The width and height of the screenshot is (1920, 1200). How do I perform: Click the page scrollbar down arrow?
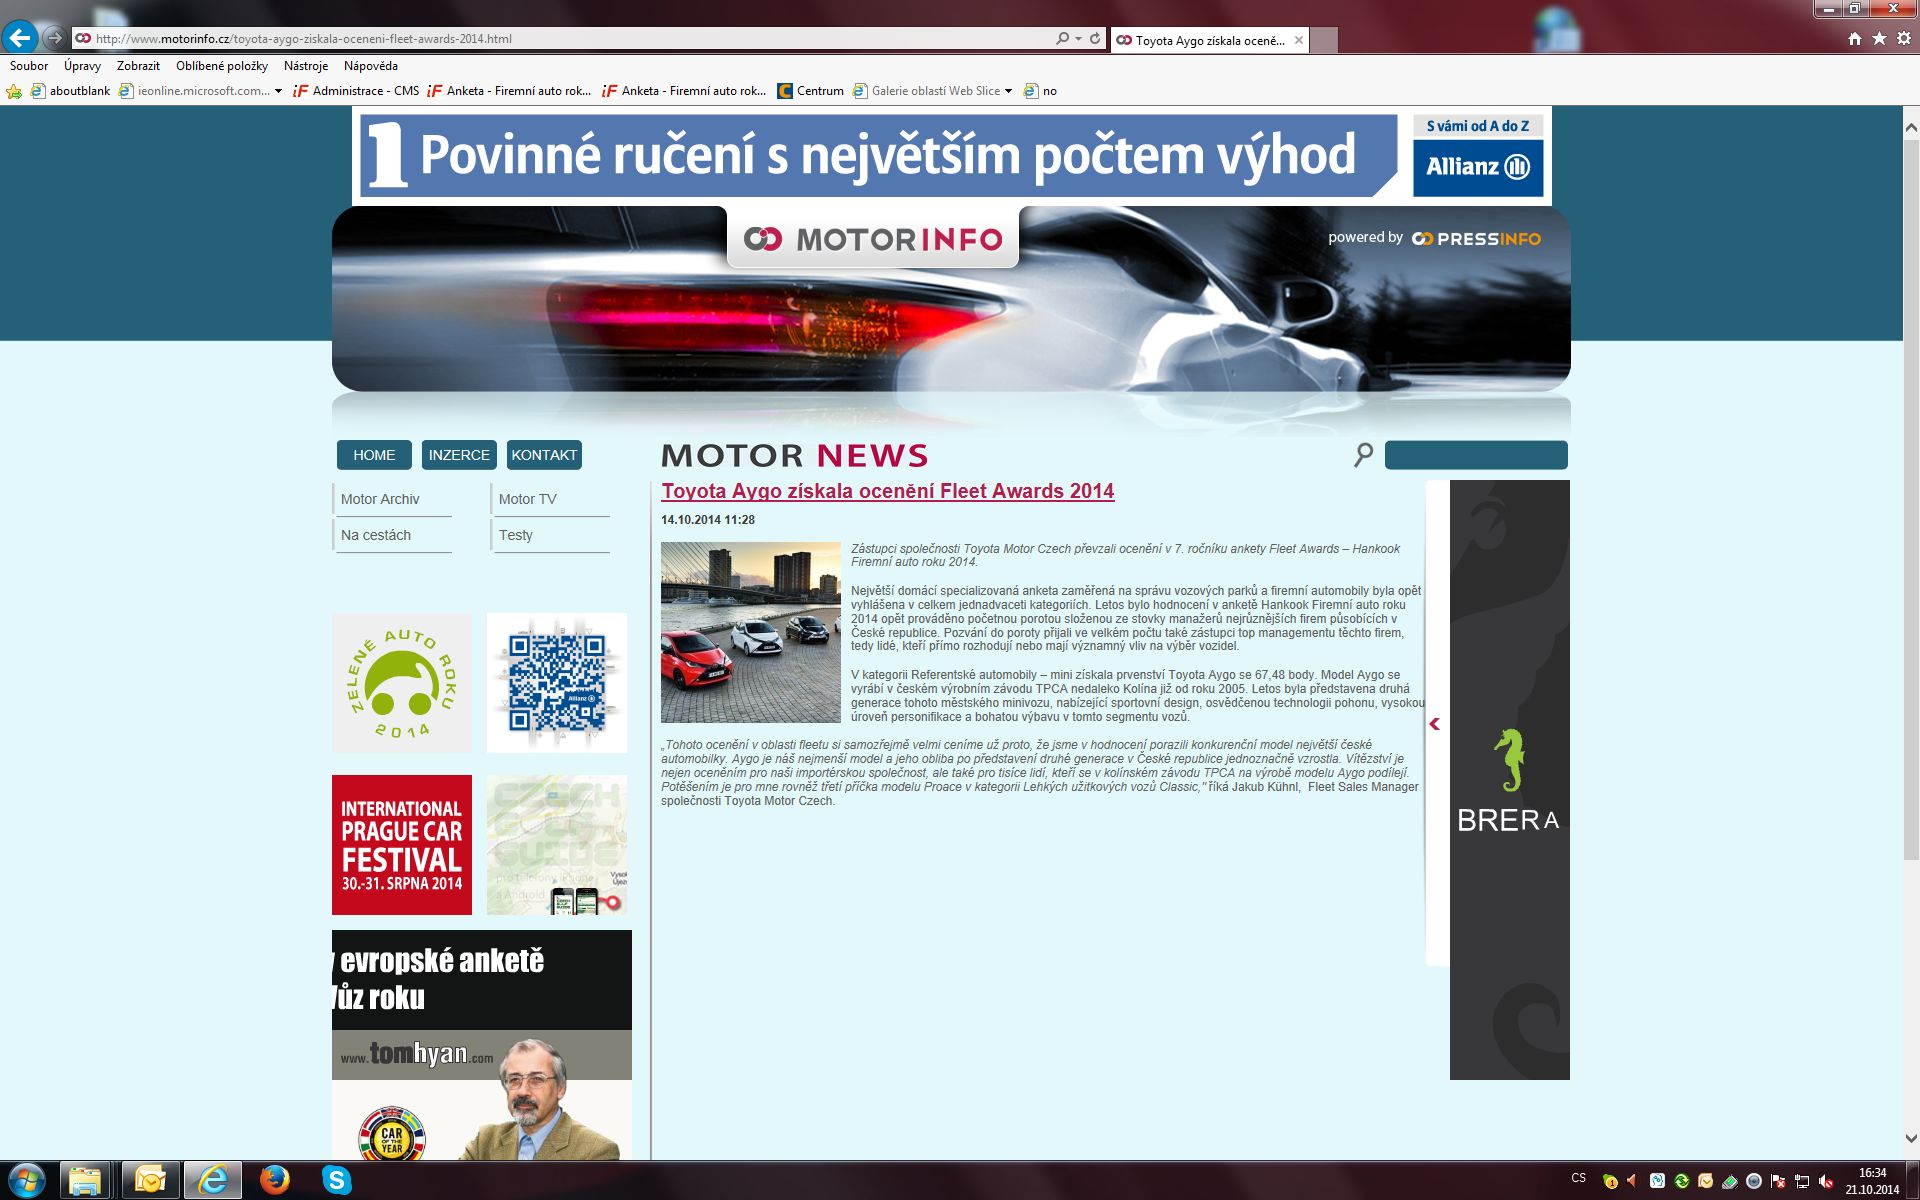[x=1911, y=1139]
